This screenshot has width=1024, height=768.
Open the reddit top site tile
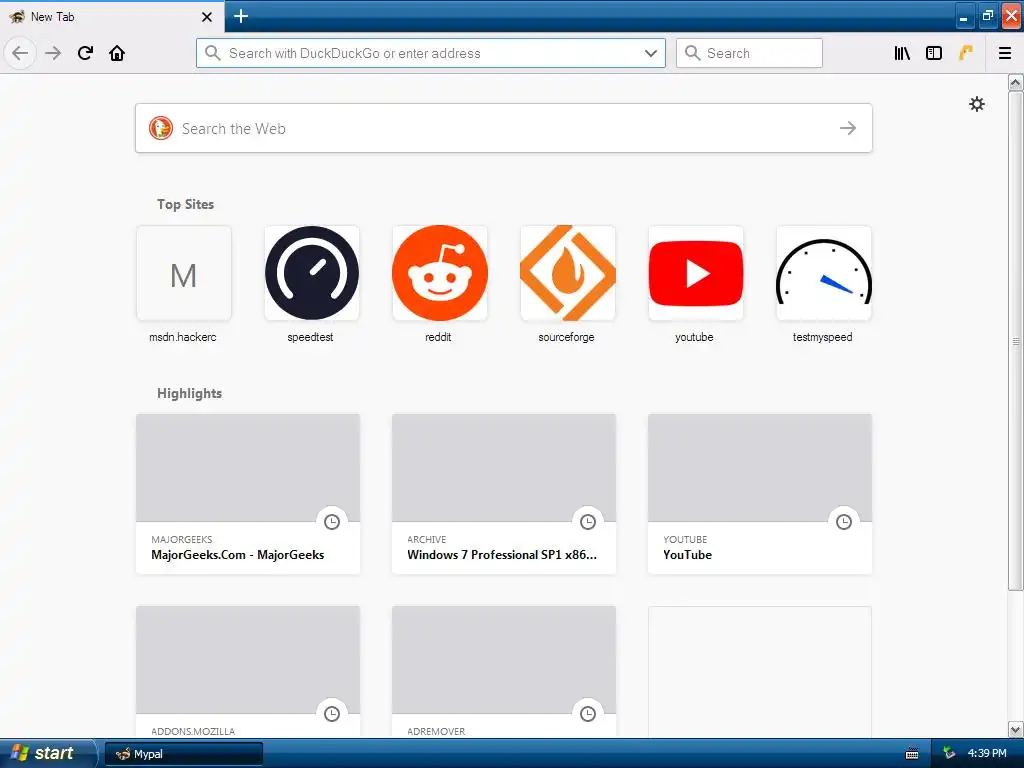(x=440, y=273)
